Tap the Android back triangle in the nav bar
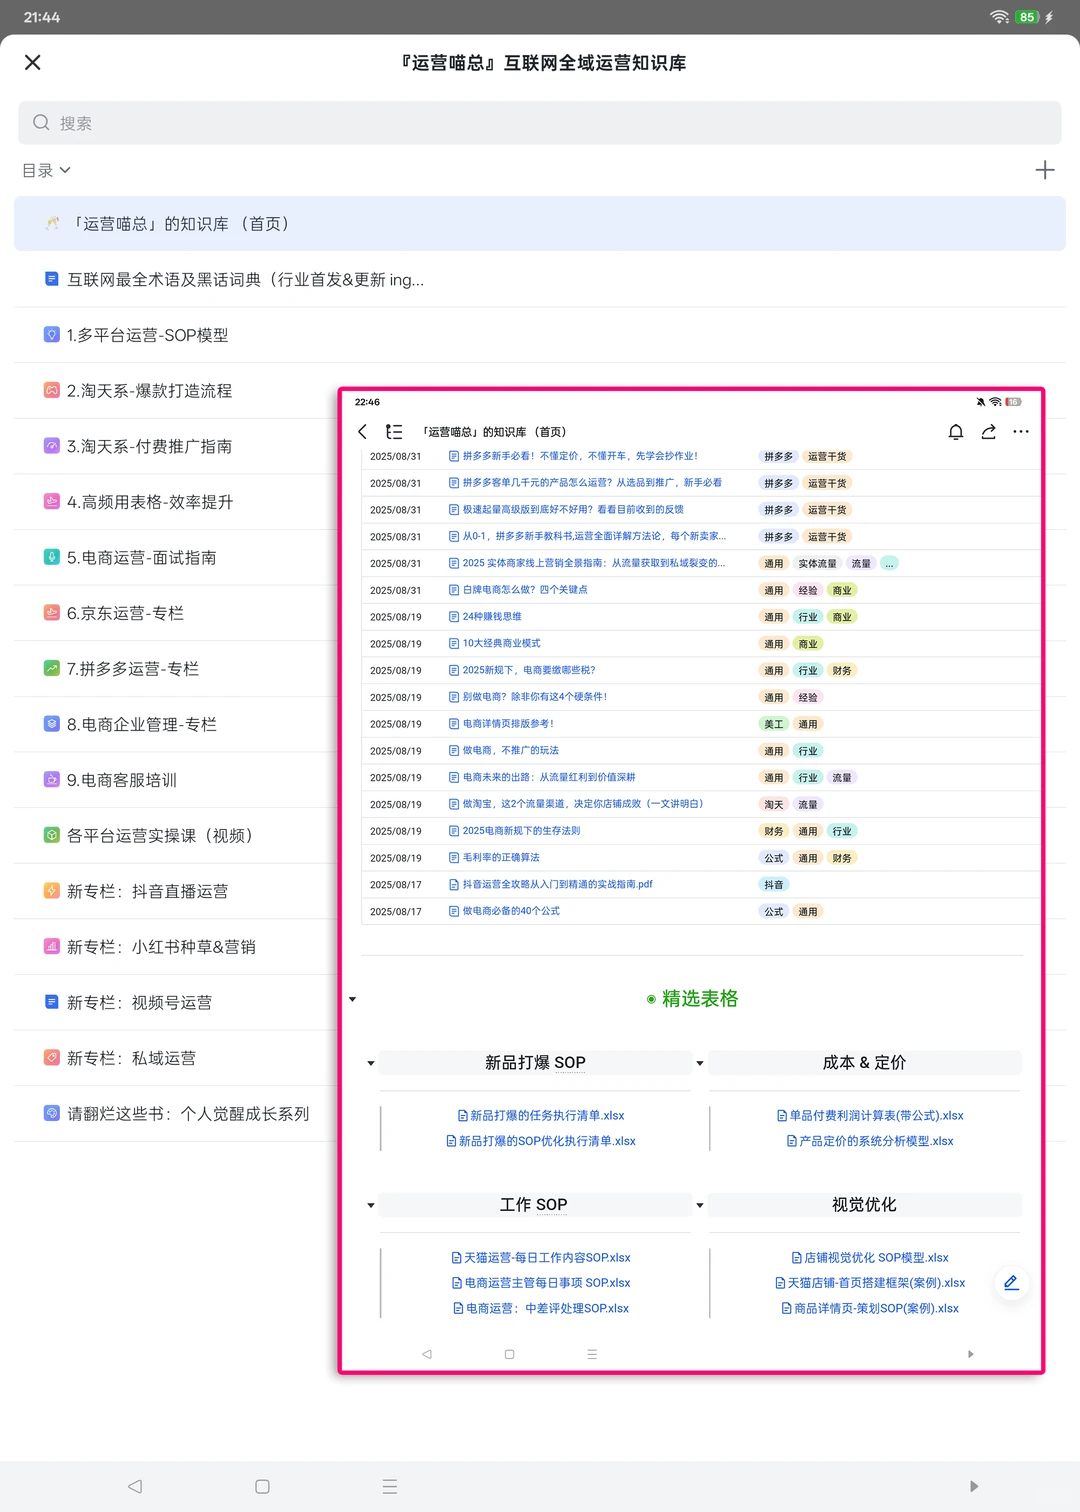The width and height of the screenshot is (1080, 1512). (x=135, y=1486)
